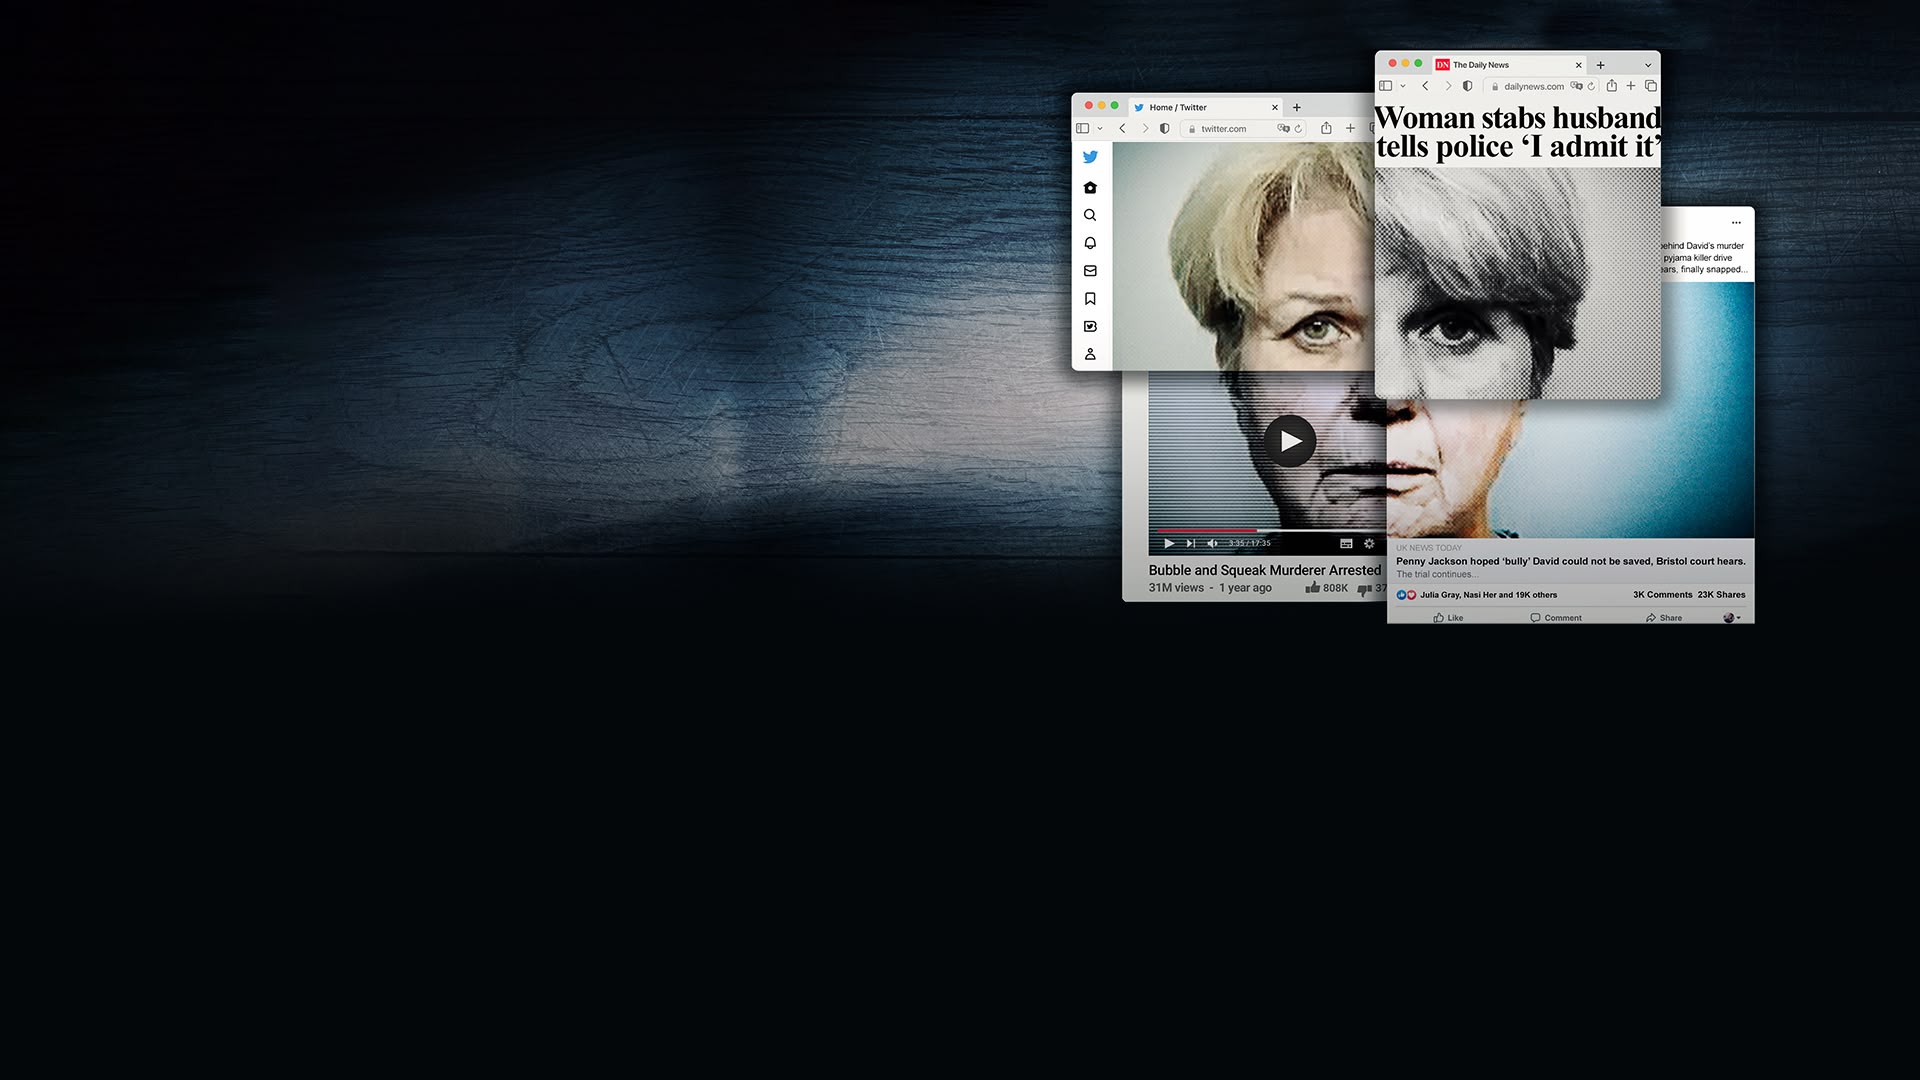Open Twitter messages envelope icon
Viewport: 1920px width, 1080px height.
[1090, 271]
